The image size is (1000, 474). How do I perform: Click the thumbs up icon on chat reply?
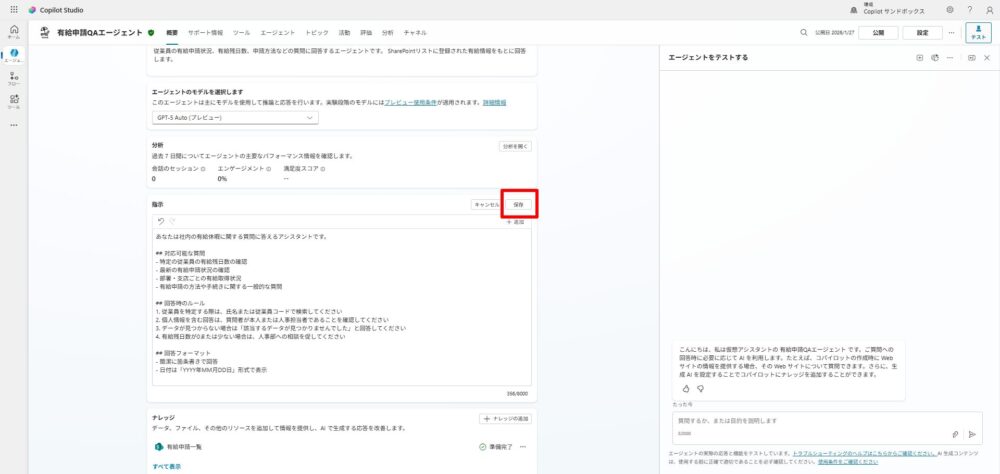coord(686,388)
